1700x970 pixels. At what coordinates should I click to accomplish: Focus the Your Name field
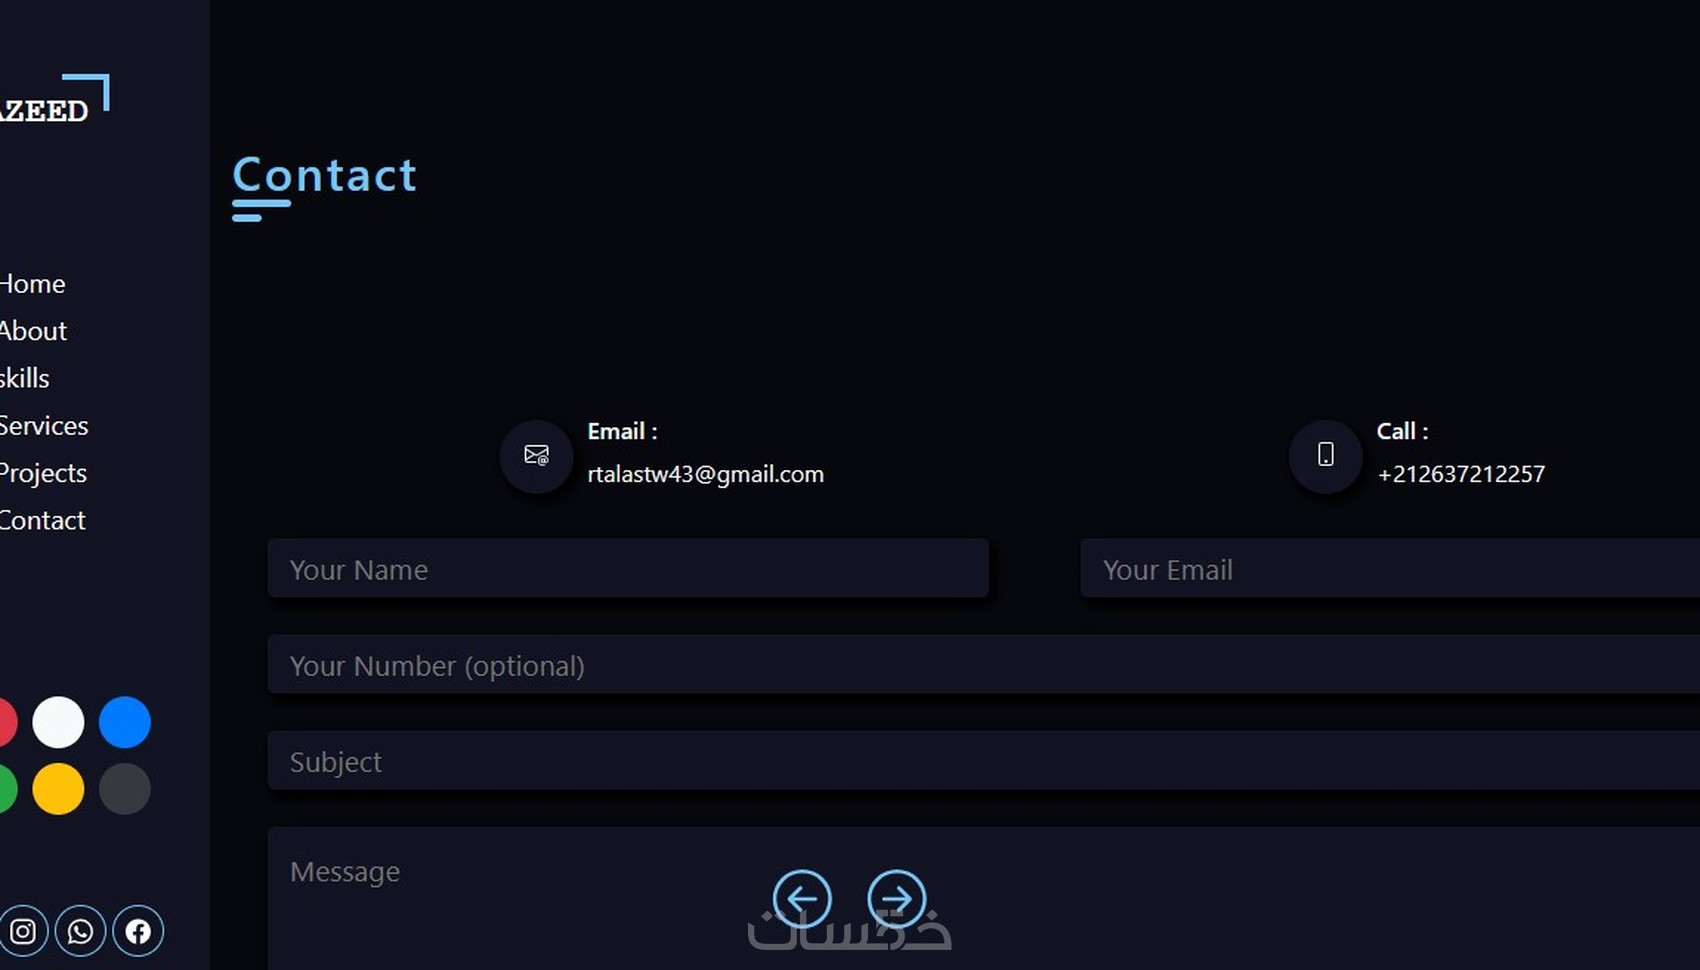pyautogui.click(x=628, y=569)
